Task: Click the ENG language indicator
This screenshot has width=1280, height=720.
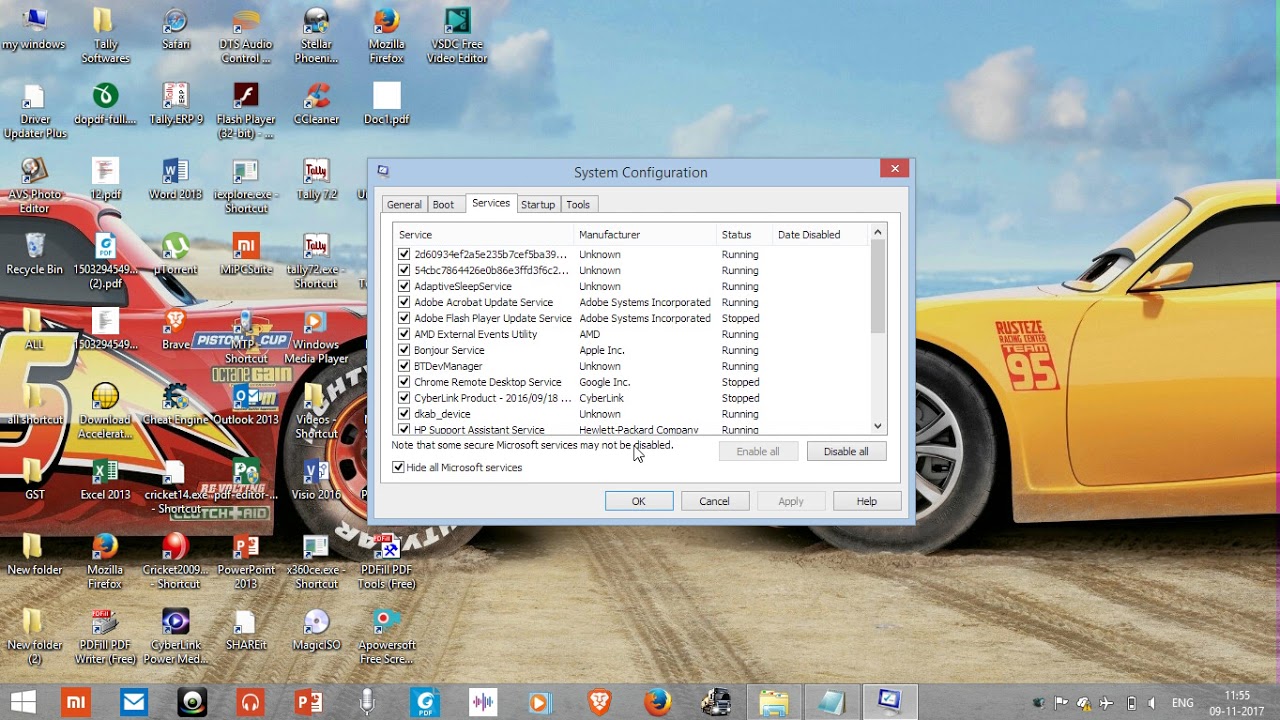Action: pyautogui.click(x=1182, y=703)
